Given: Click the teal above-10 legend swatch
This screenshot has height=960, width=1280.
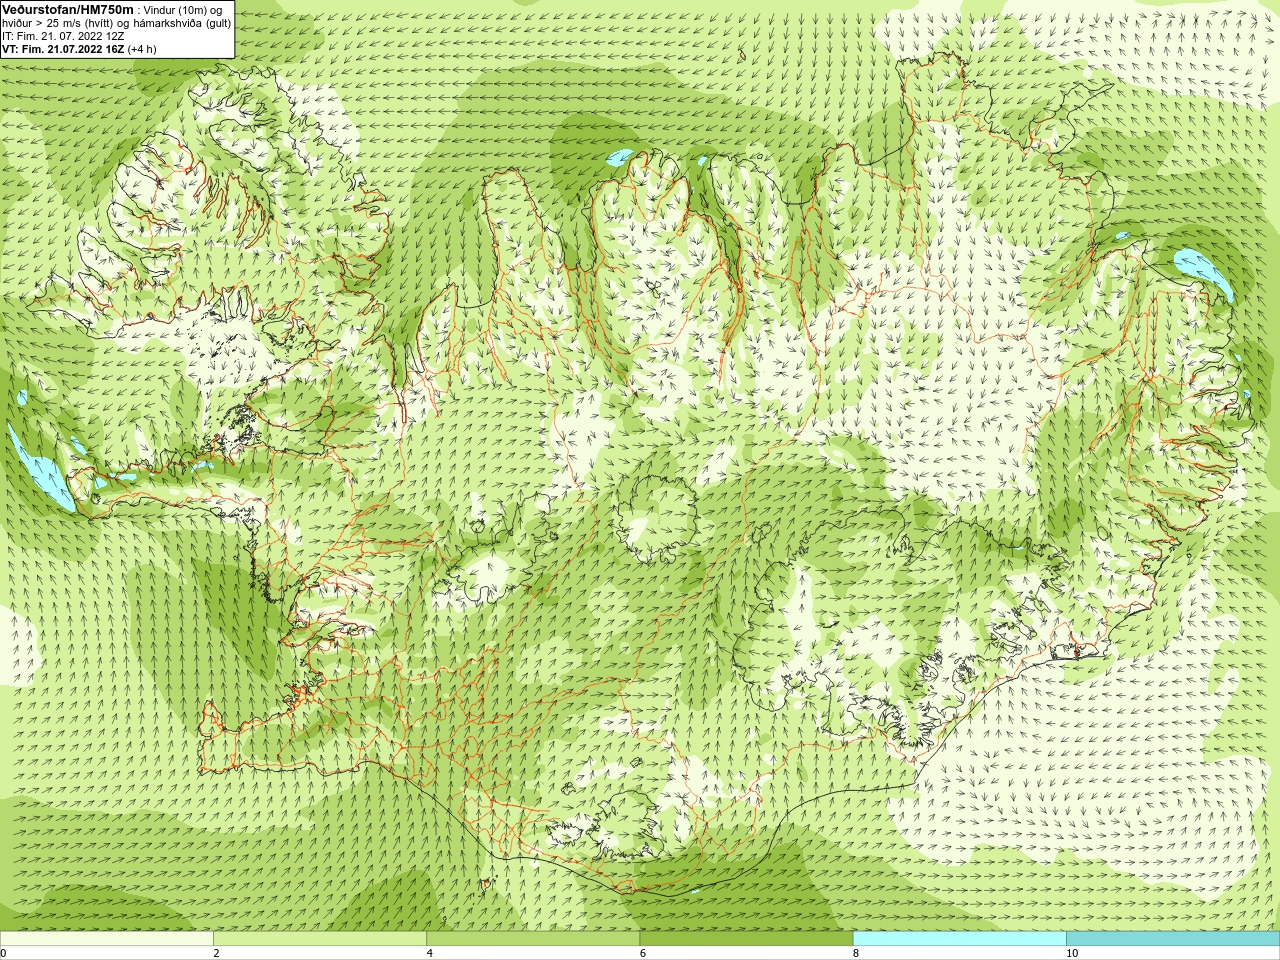Looking at the screenshot, I should pyautogui.click(x=1173, y=940).
